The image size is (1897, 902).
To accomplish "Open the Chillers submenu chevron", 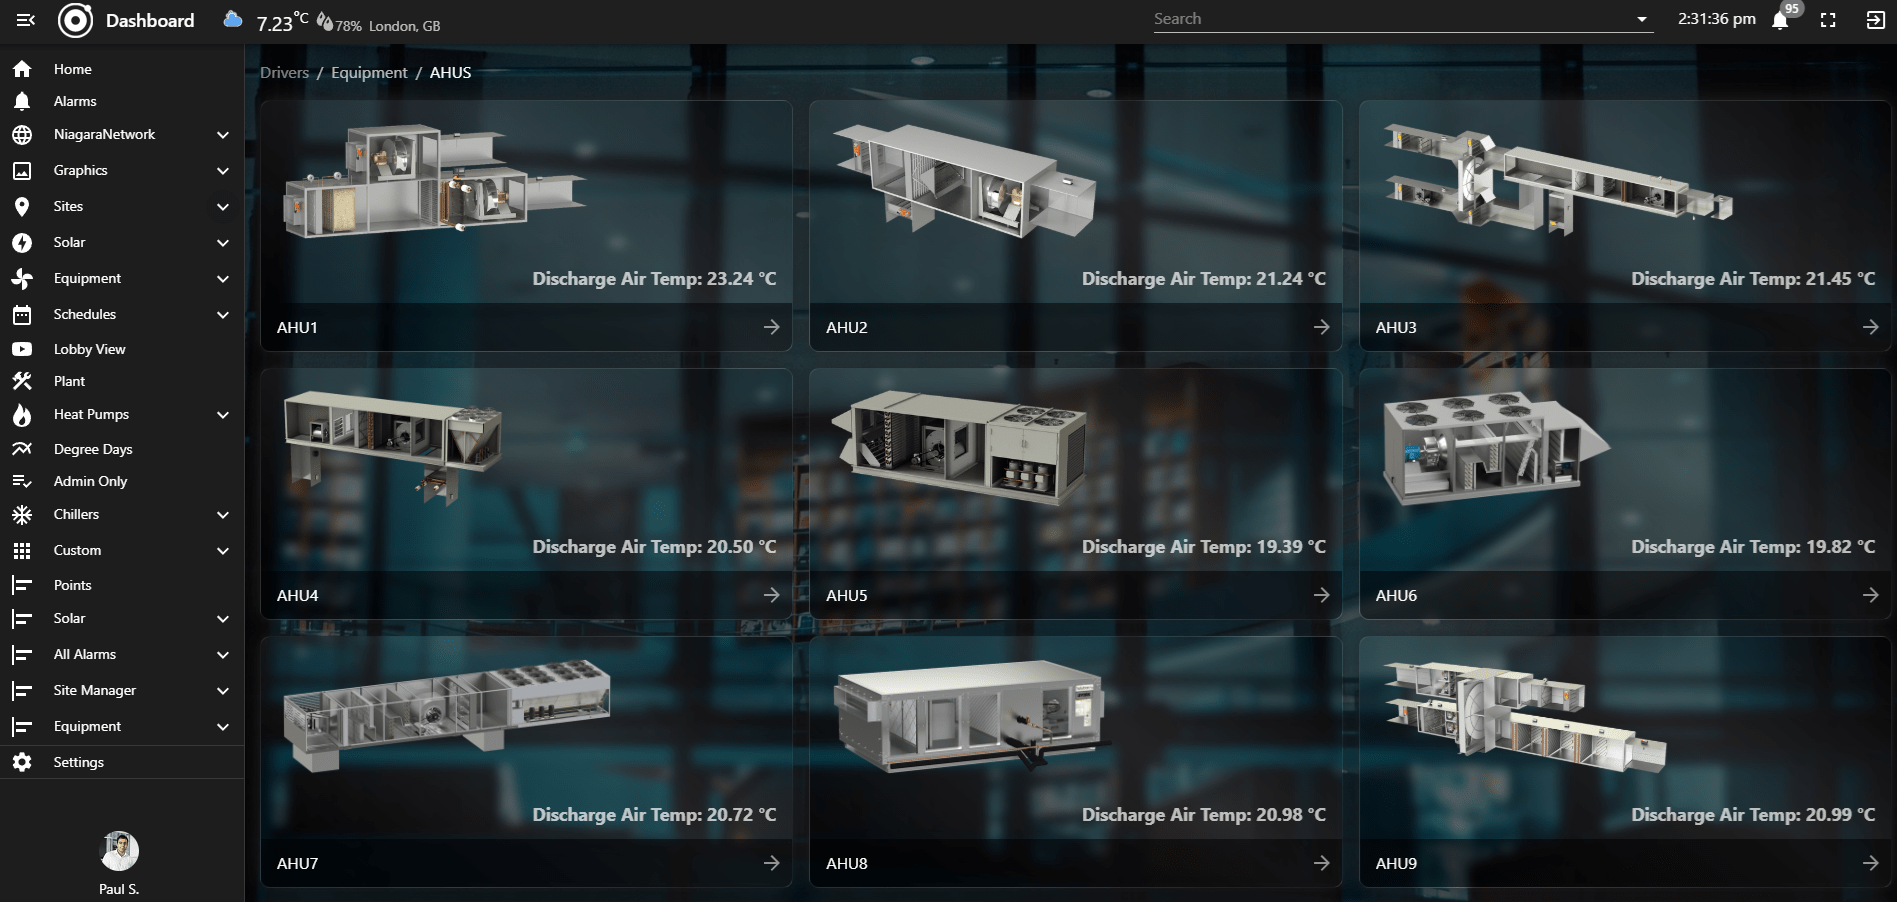I will [x=222, y=514].
